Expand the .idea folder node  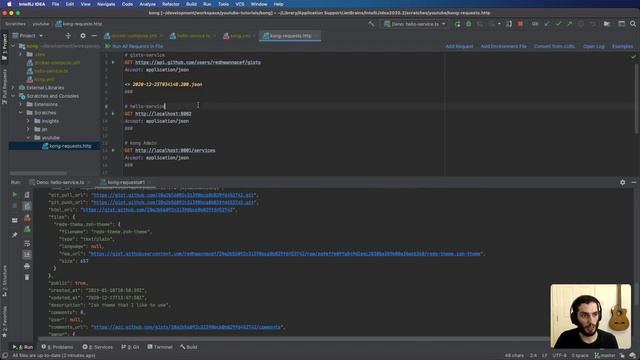point(21,54)
